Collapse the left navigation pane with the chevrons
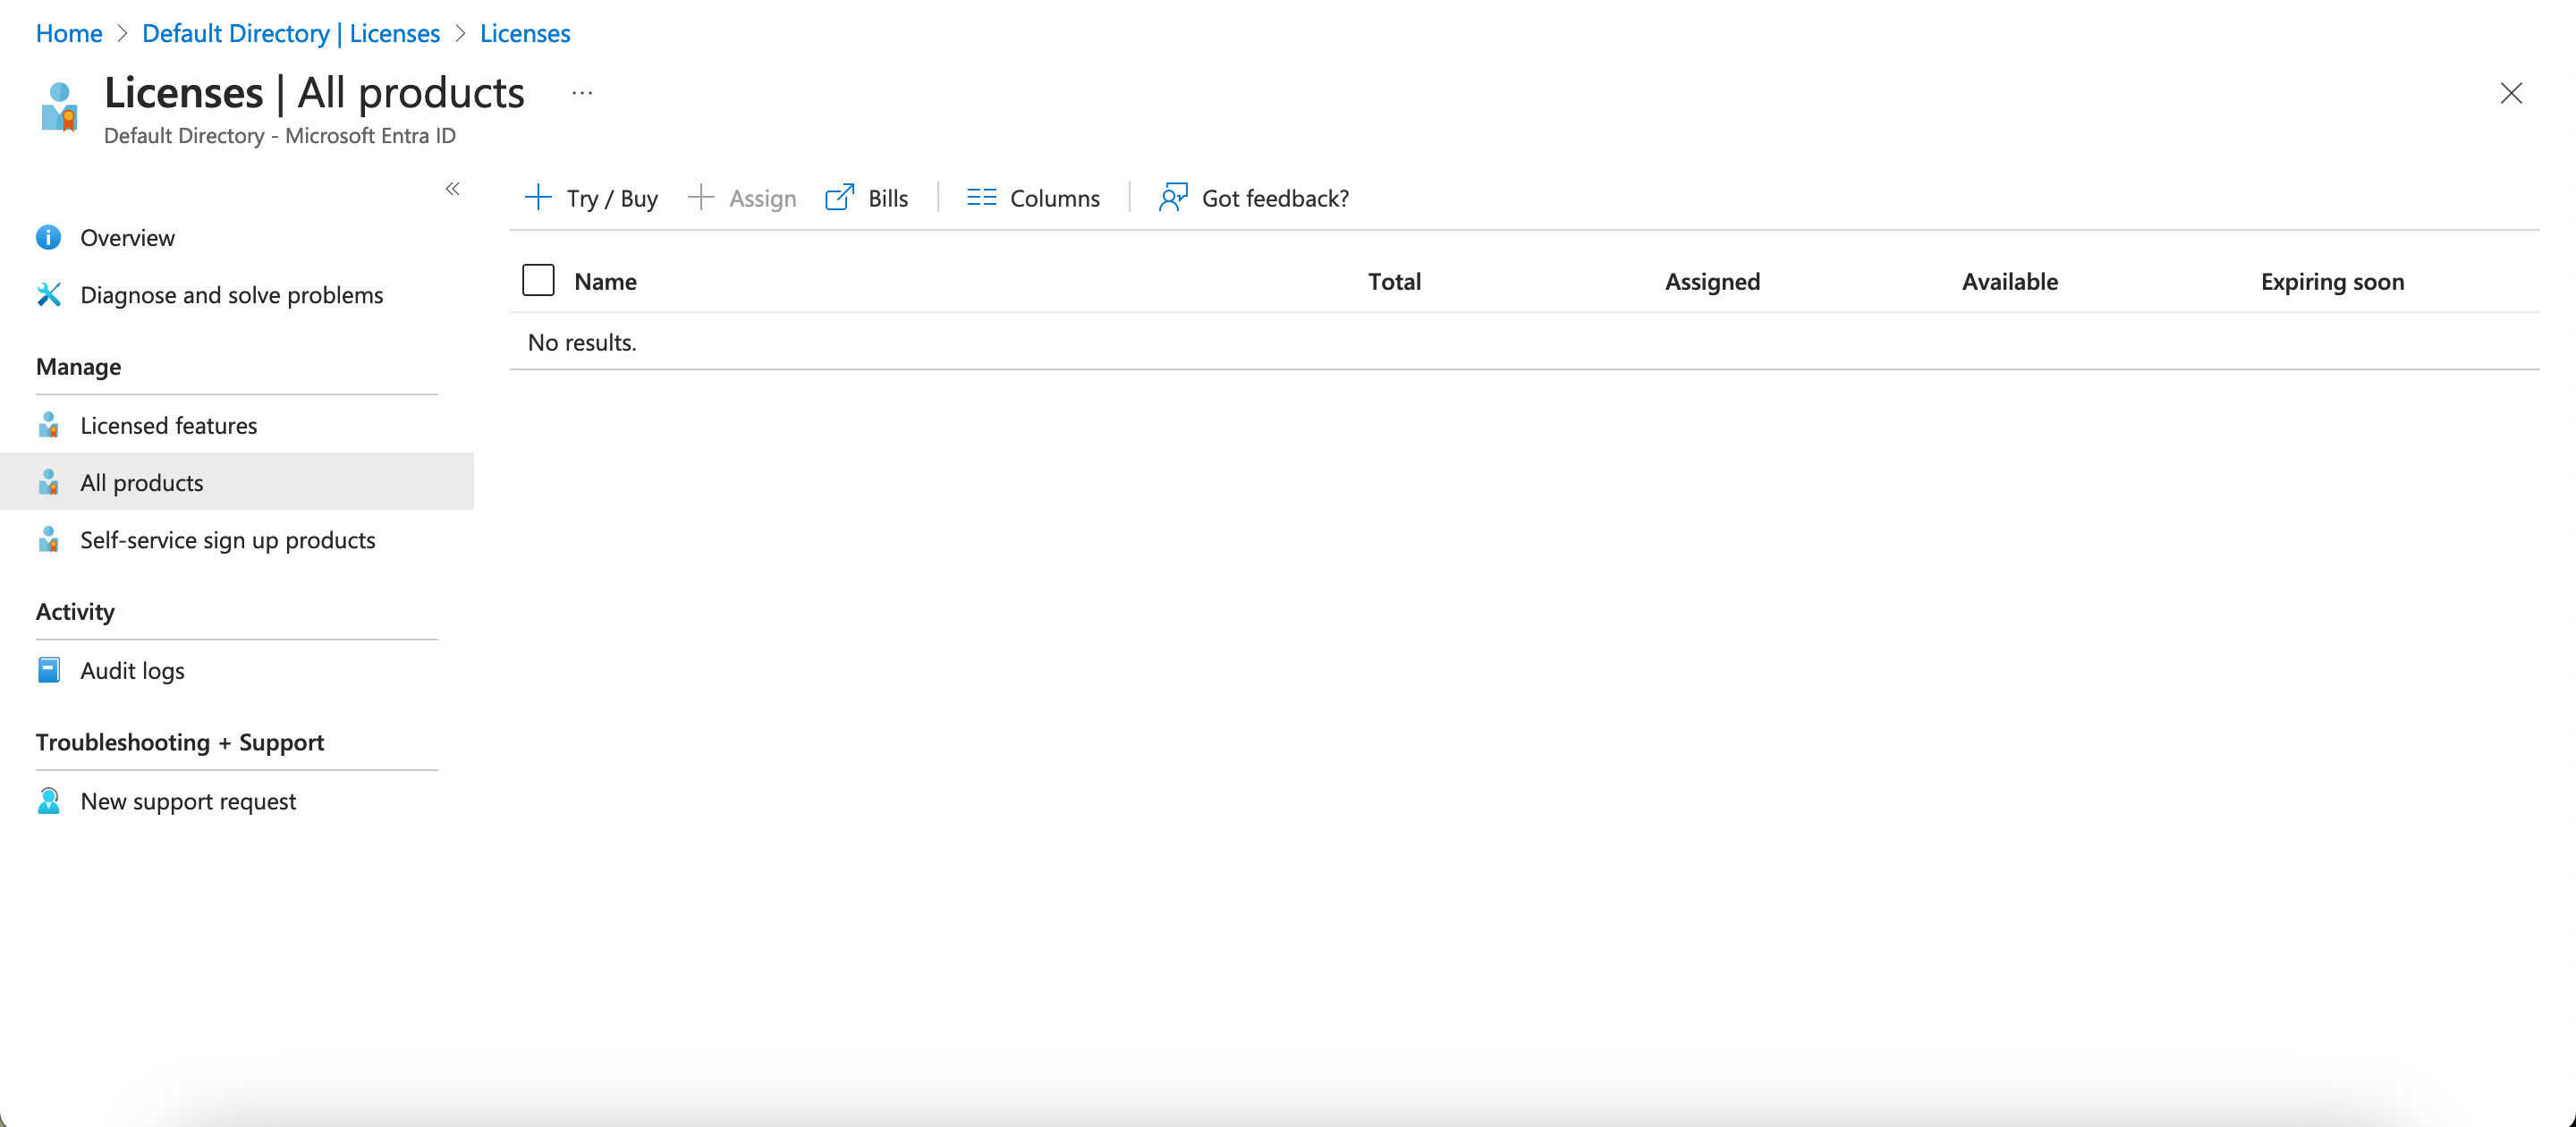The width and height of the screenshot is (2576, 1127). [452, 188]
